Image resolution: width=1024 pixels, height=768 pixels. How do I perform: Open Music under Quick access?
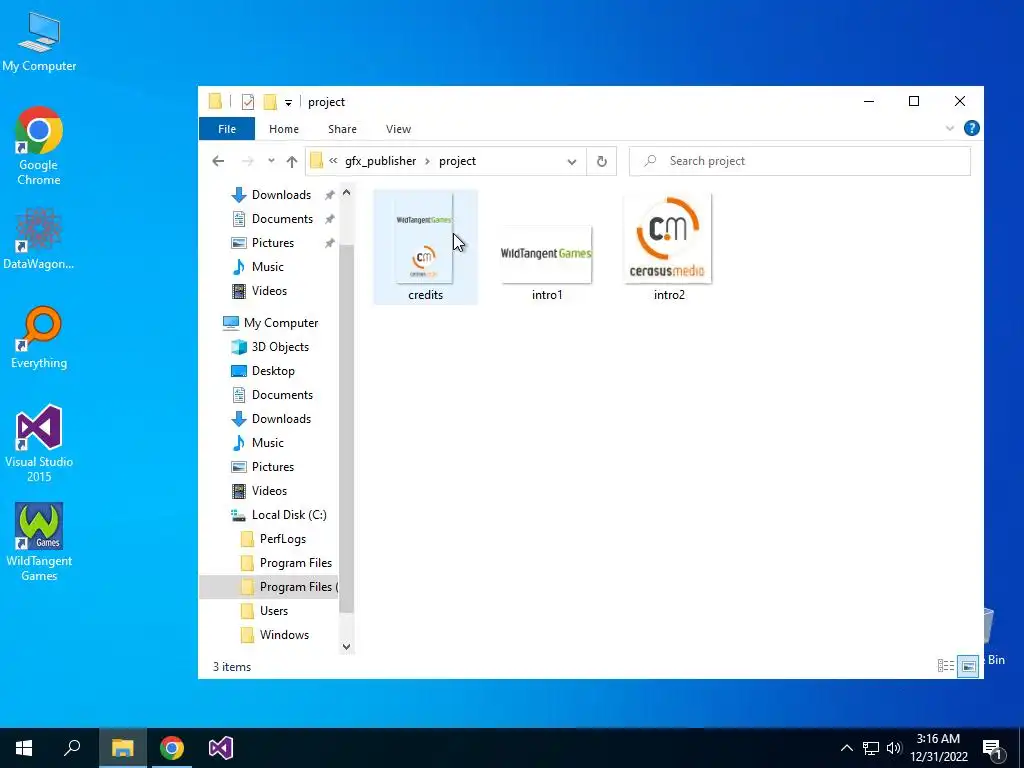point(268,266)
